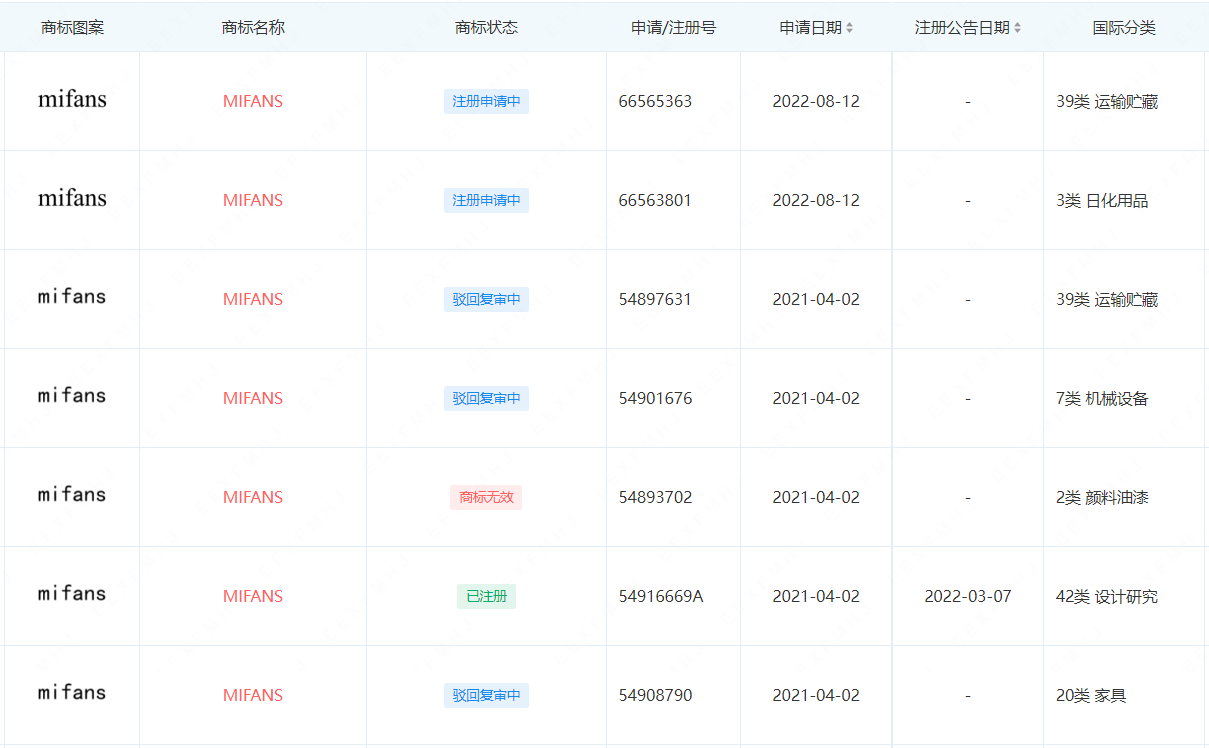Select application number 66565363
This screenshot has width=1209, height=748.
point(655,101)
